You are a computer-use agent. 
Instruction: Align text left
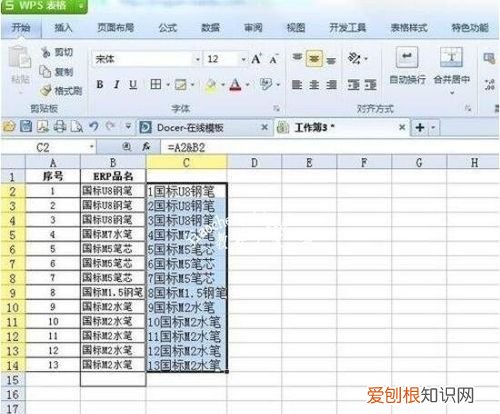tap(297, 85)
